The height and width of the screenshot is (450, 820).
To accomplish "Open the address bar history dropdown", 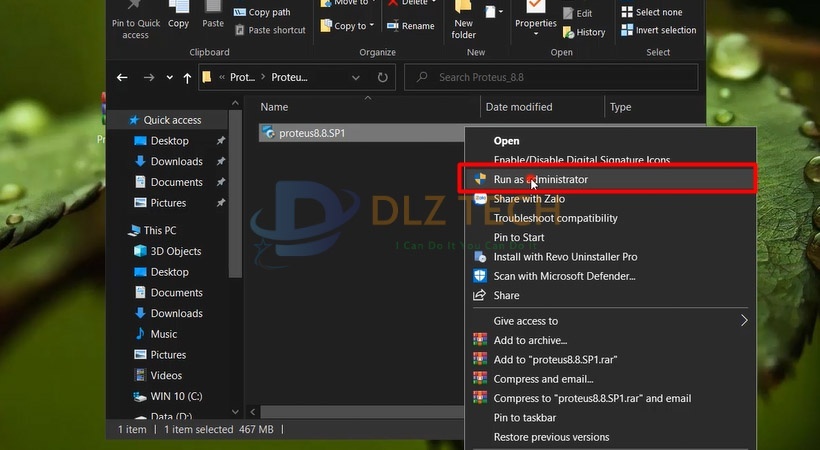I will coord(356,77).
